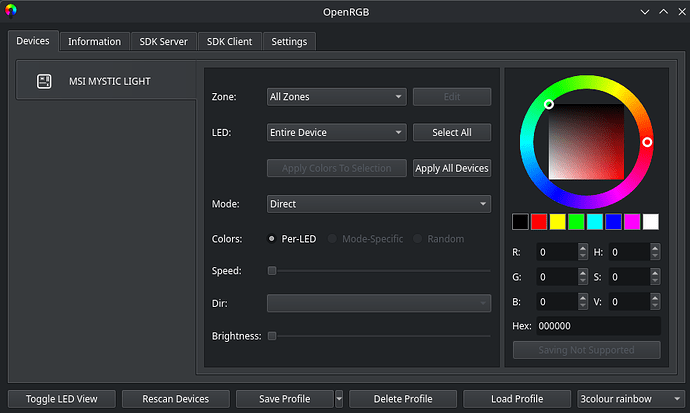
Task: Click the Toggle LED View button
Action: [x=62, y=399]
